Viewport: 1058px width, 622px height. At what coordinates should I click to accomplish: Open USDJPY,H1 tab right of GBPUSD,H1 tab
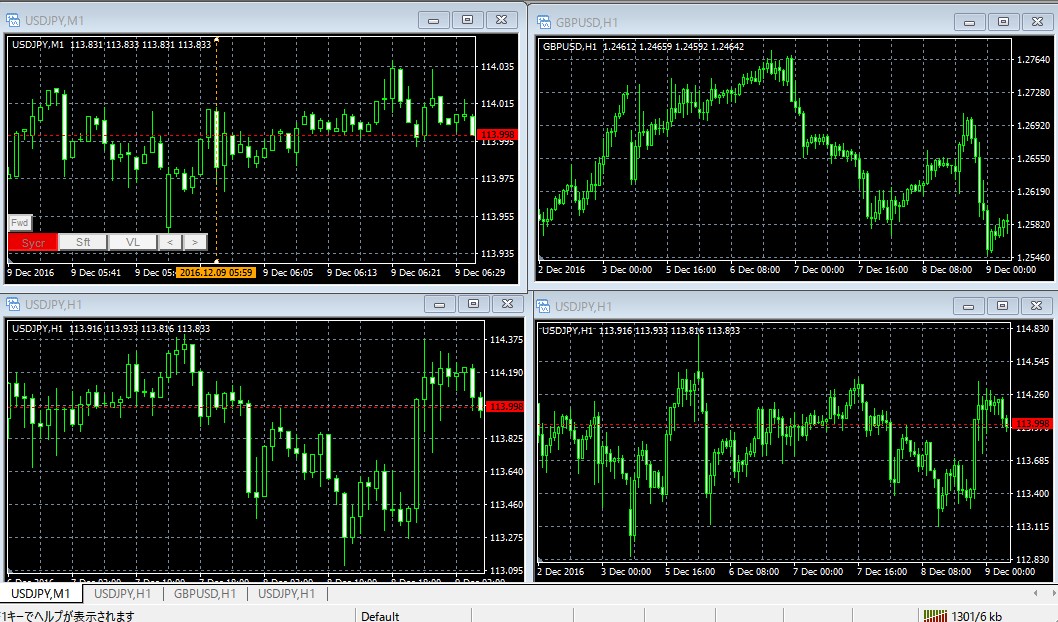tap(286, 594)
